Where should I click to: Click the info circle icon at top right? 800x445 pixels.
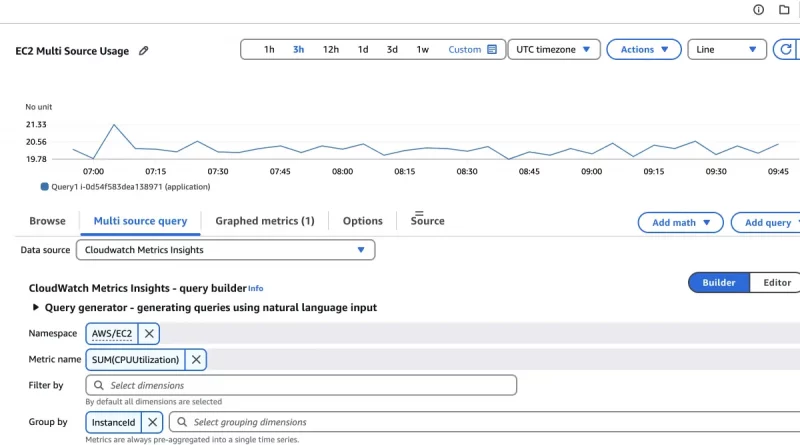[x=758, y=10]
